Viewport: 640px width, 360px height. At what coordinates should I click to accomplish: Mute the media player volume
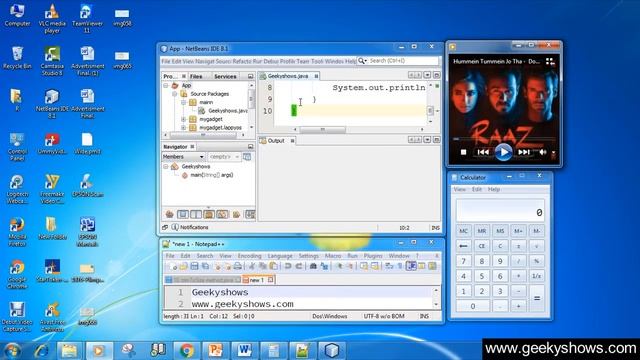(x=542, y=152)
